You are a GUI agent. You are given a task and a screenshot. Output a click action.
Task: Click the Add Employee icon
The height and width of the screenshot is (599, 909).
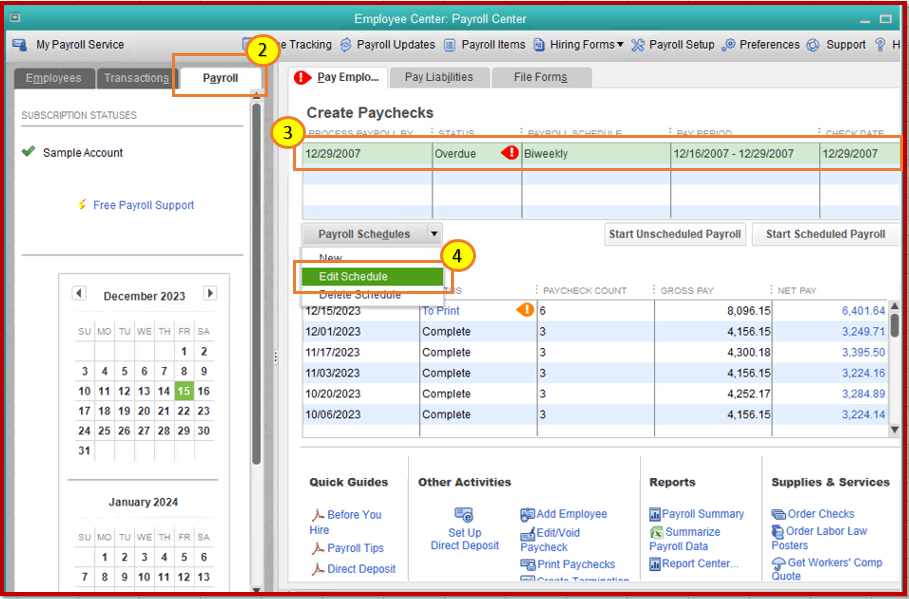pyautogui.click(x=528, y=514)
